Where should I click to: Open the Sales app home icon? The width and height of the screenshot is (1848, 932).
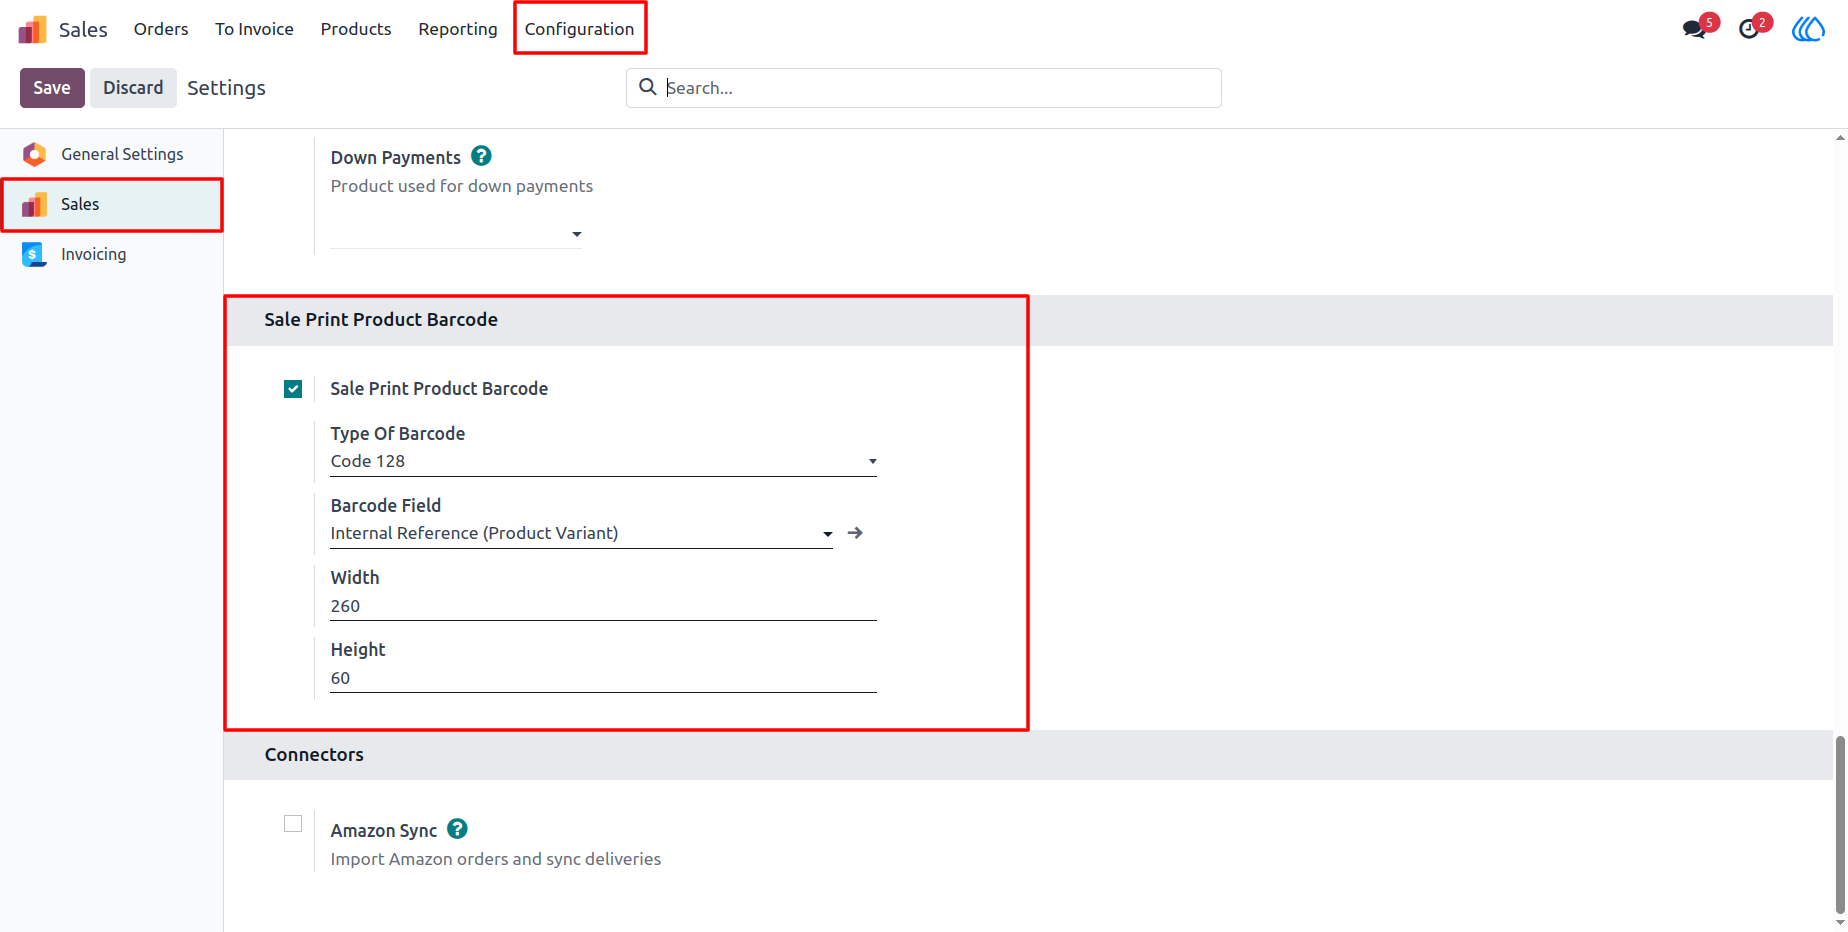32,29
